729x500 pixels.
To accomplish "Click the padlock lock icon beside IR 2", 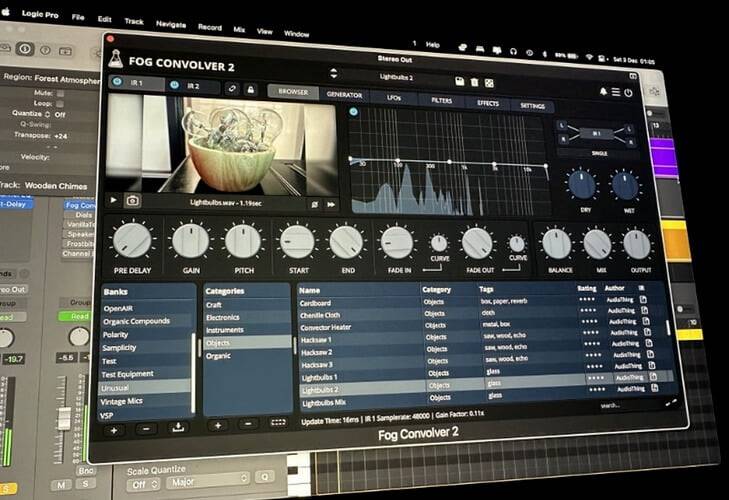I will click(x=251, y=89).
